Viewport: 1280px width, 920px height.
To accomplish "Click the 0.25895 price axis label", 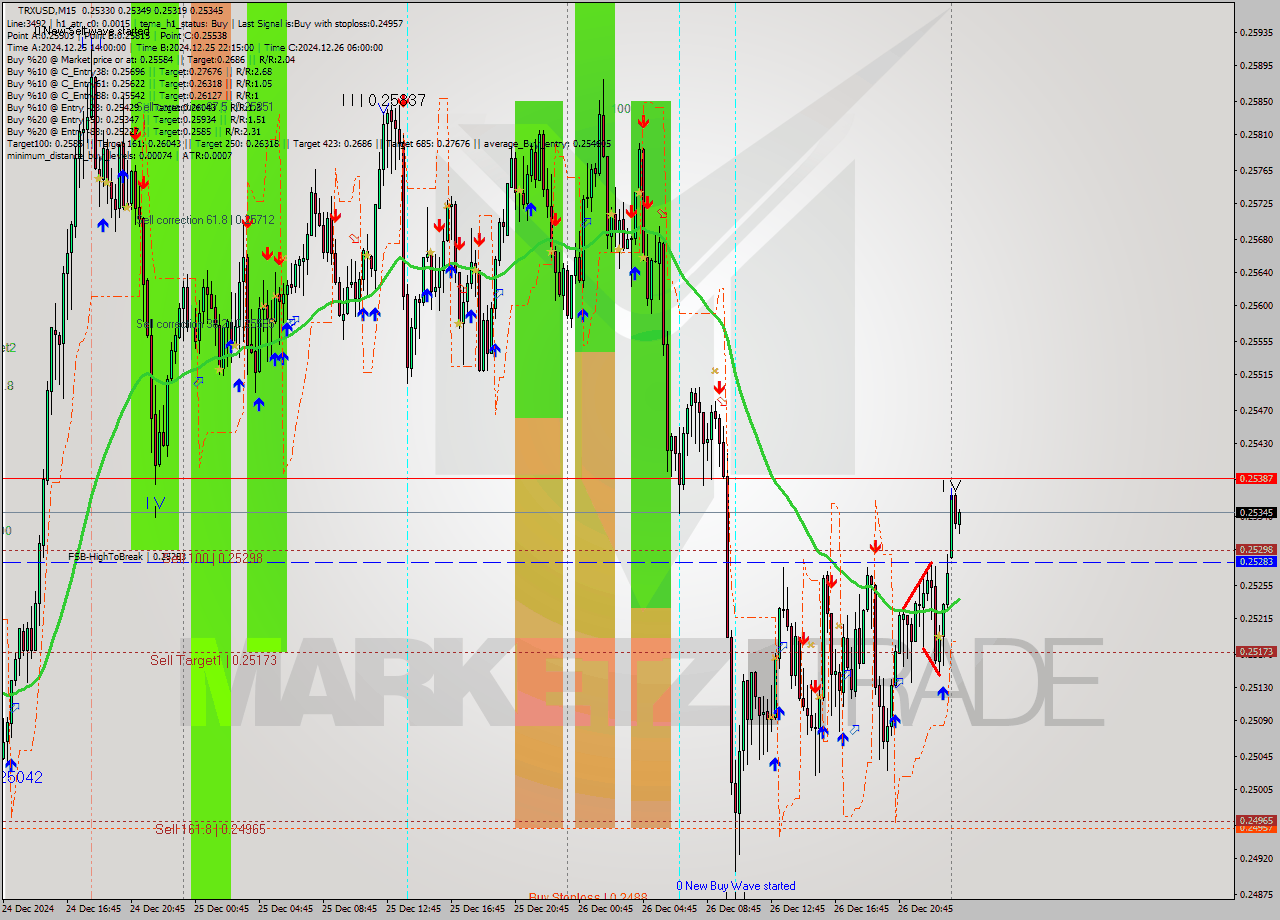I will (1256, 66).
